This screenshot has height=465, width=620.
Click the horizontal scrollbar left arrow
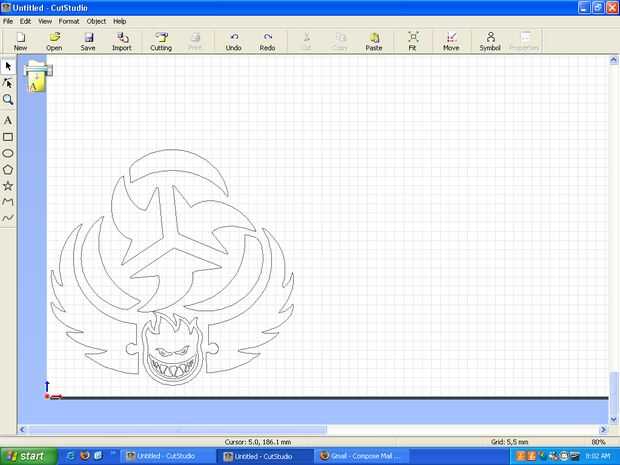[22, 429]
